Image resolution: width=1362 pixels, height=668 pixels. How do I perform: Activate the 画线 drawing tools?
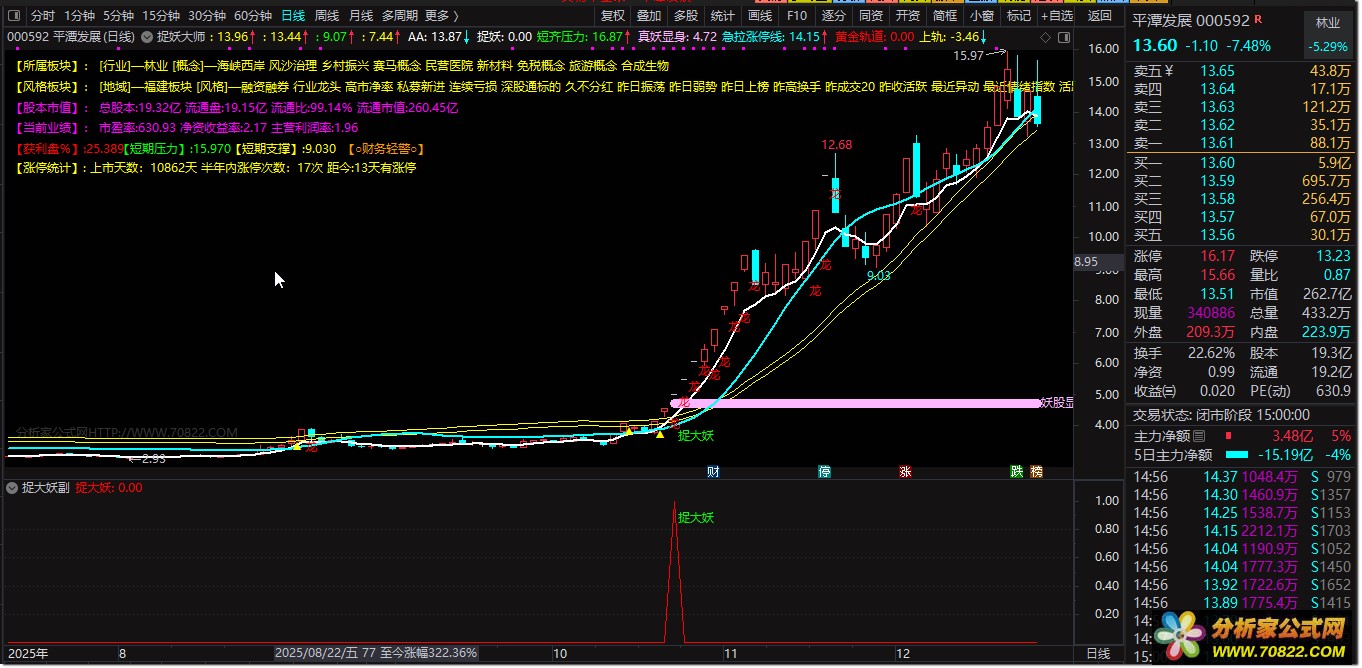pyautogui.click(x=760, y=16)
